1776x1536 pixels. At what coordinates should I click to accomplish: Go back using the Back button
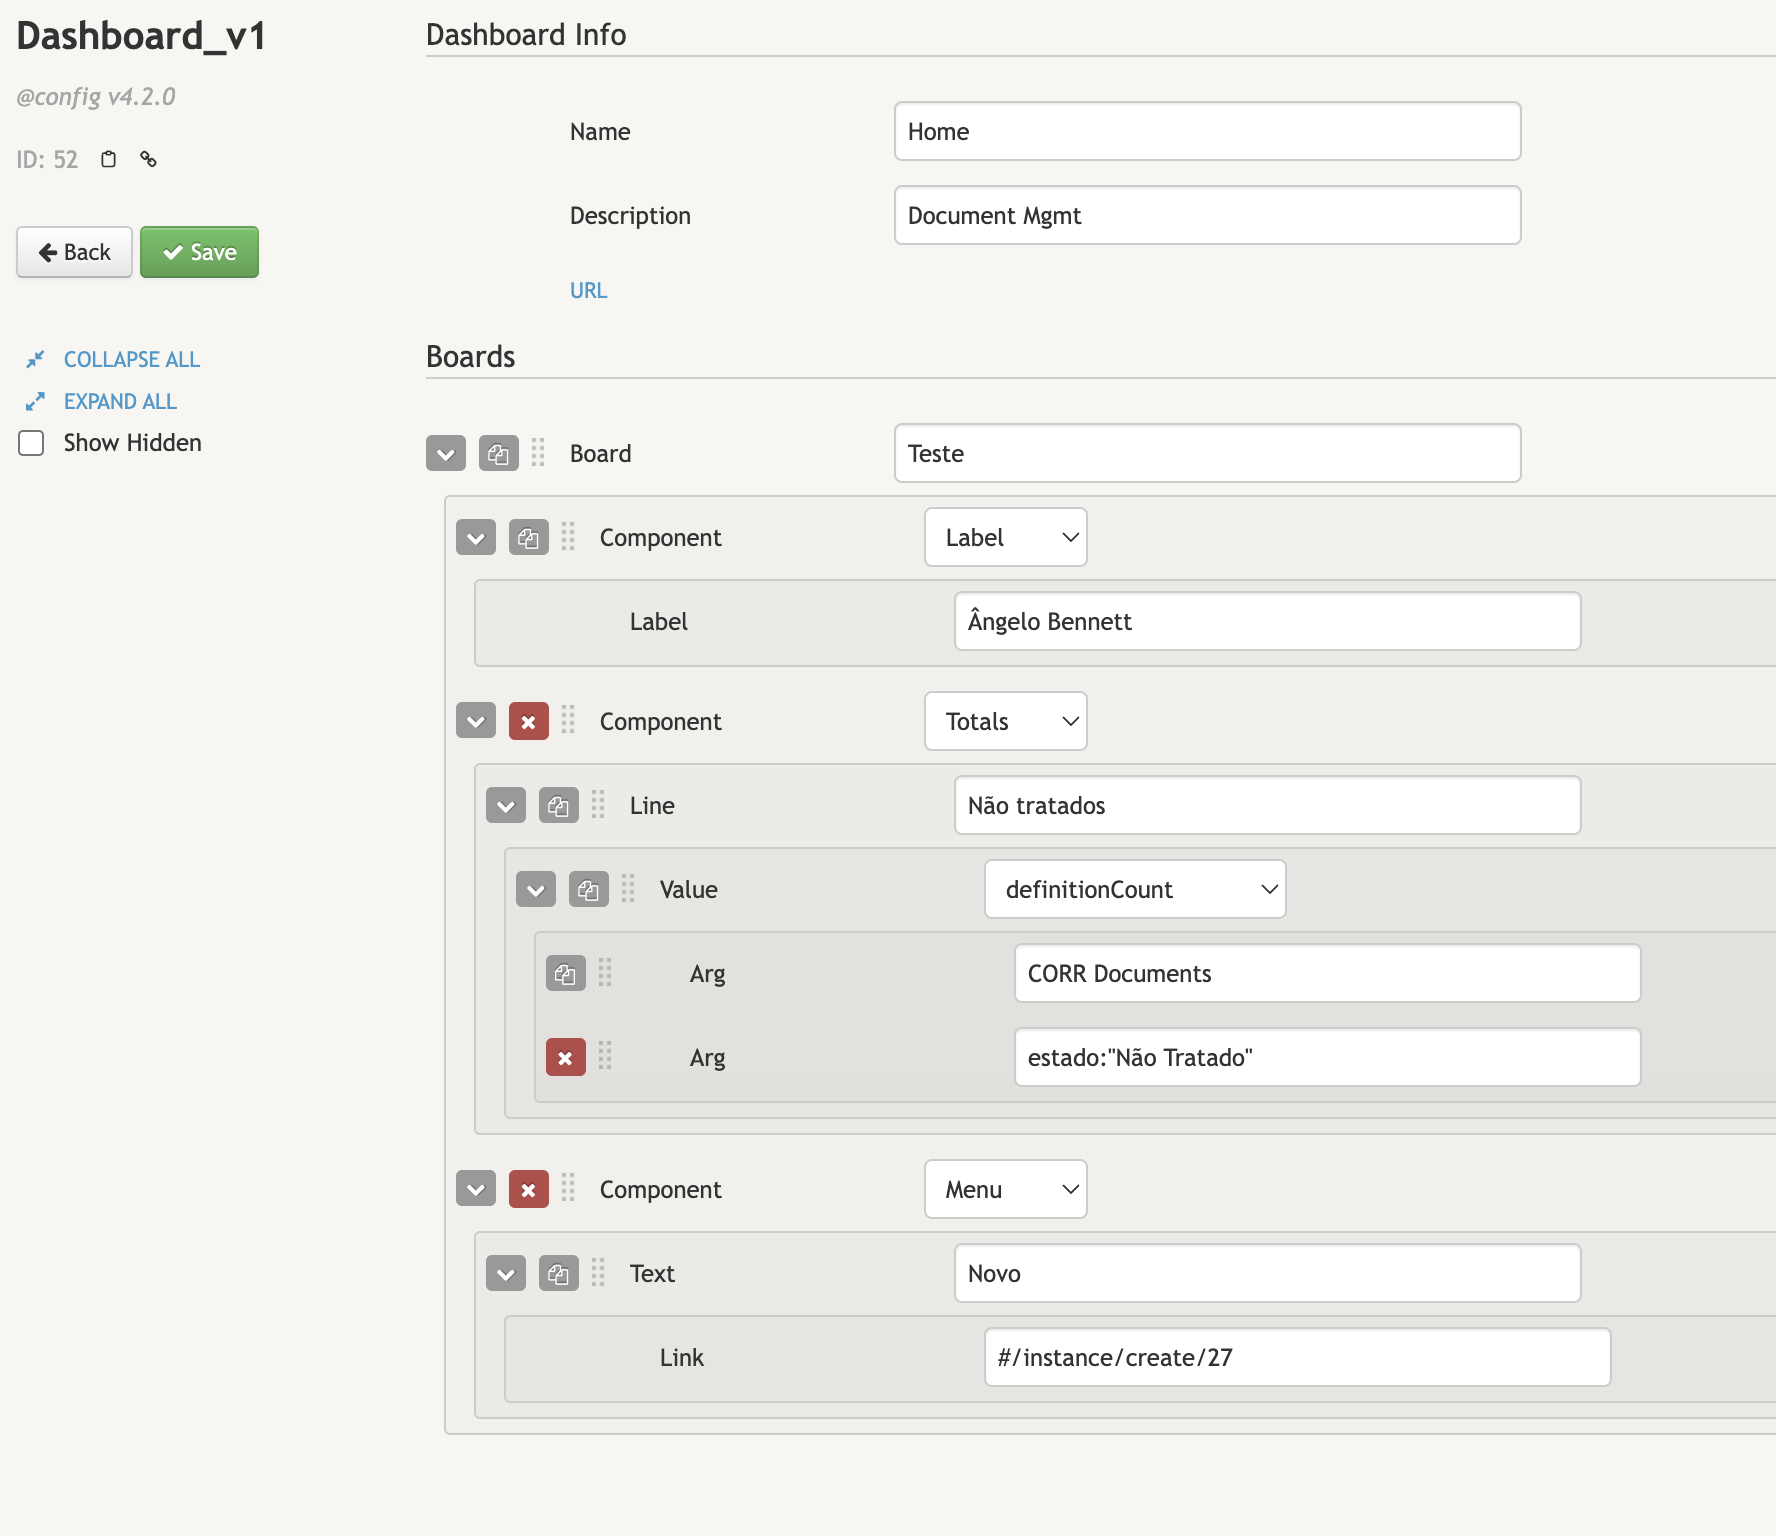click(75, 252)
